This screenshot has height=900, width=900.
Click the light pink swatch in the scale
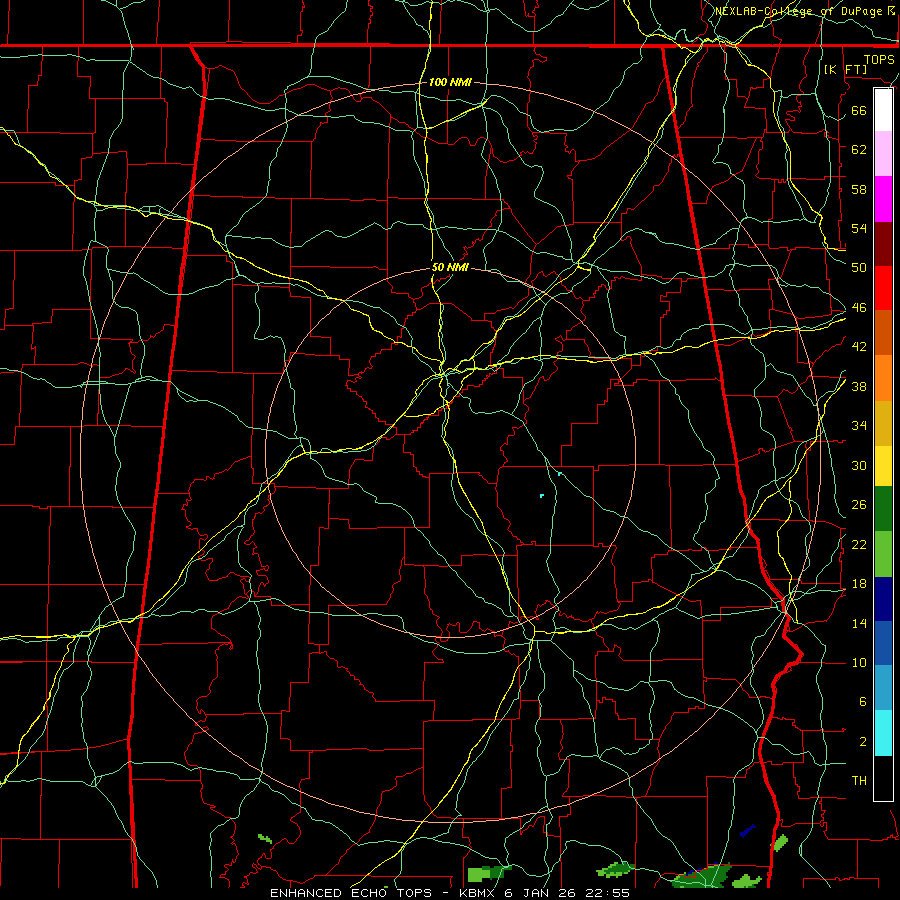pyautogui.click(x=883, y=154)
